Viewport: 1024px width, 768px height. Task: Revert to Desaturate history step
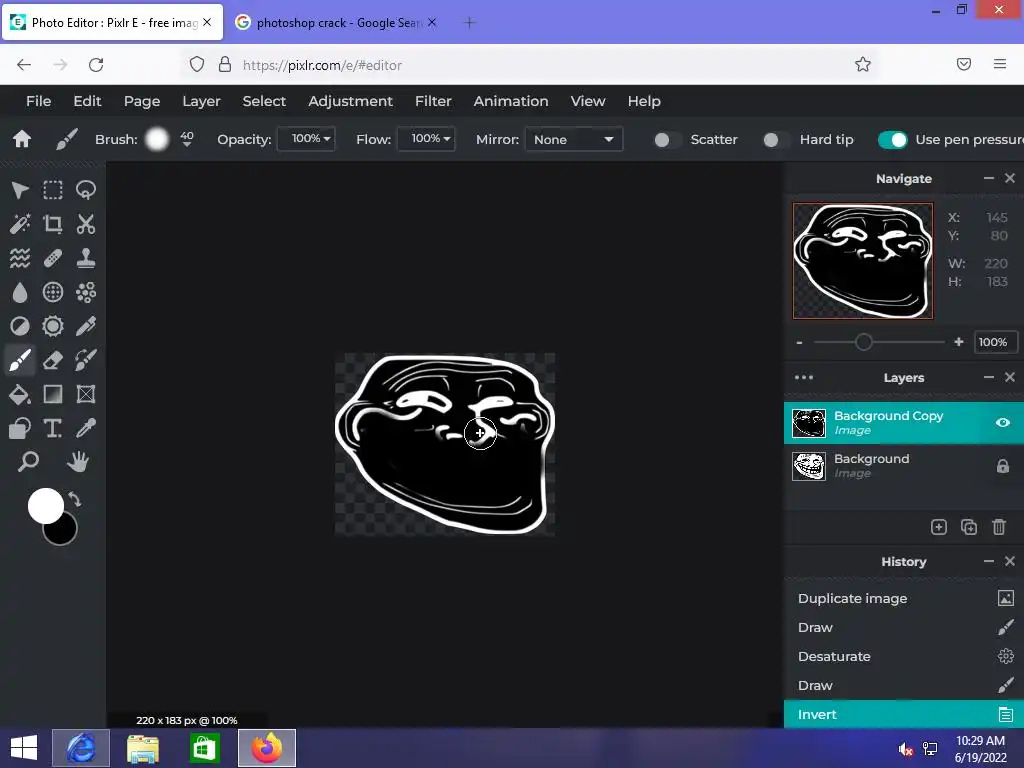coord(904,656)
